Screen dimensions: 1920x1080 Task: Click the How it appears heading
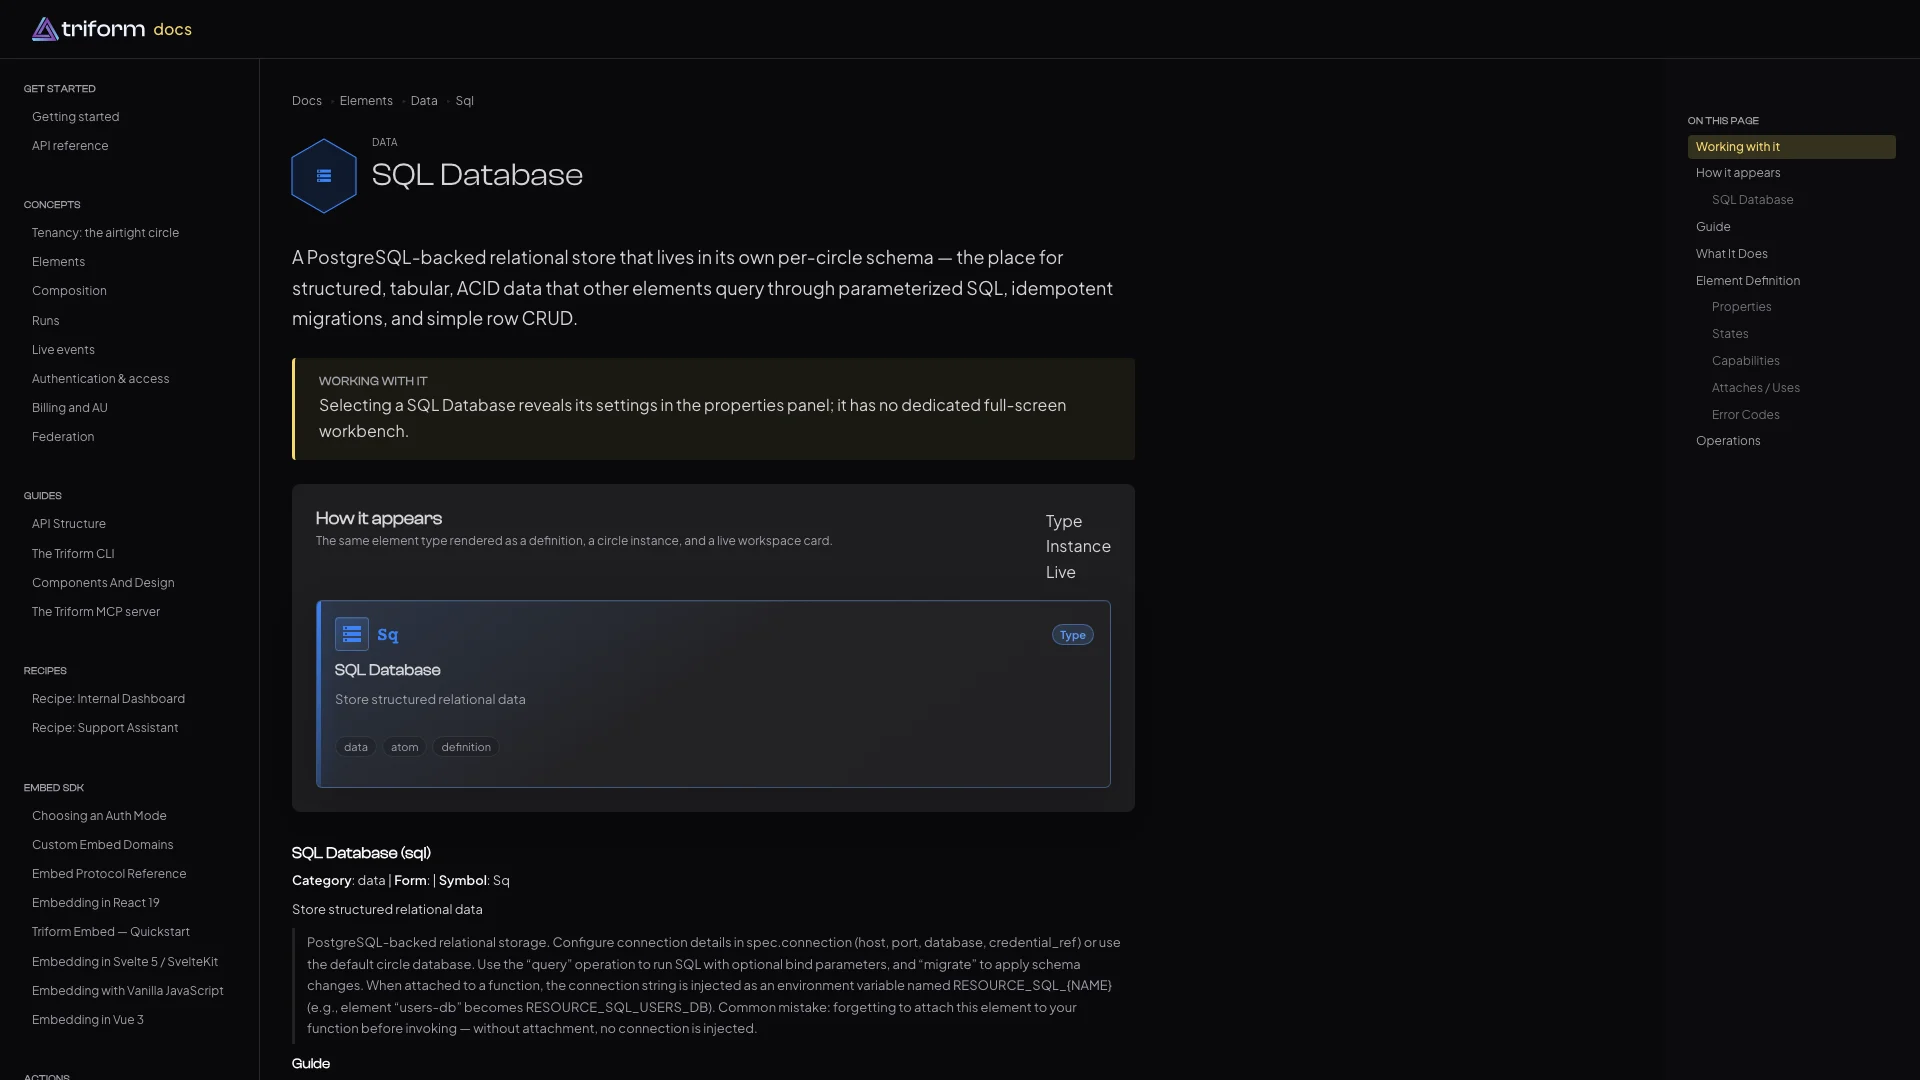[x=379, y=518]
